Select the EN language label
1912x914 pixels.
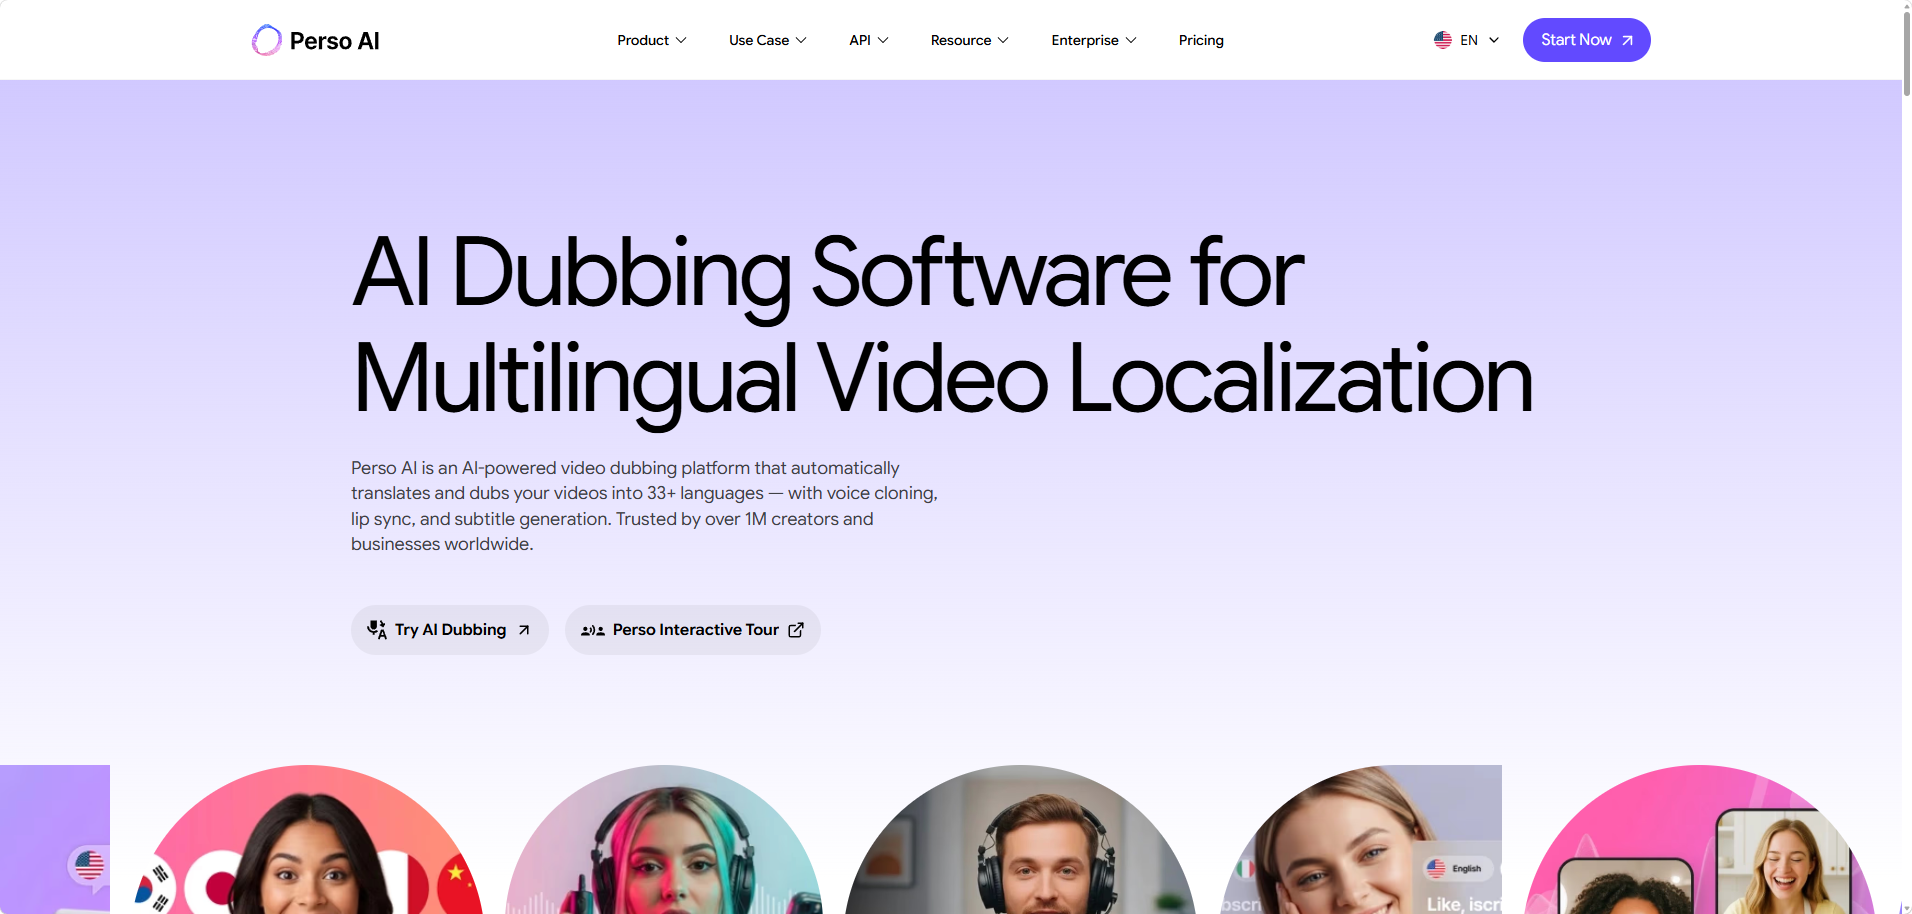1469,40
